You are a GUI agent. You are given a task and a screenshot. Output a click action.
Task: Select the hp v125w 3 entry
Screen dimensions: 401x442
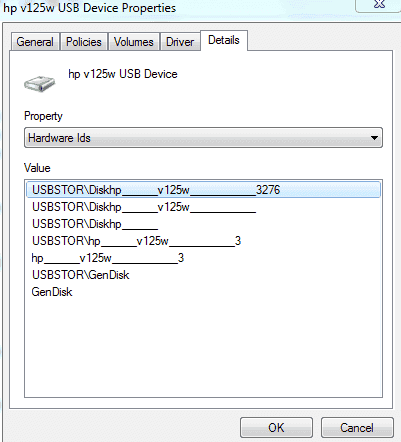pyautogui.click(x=203, y=258)
